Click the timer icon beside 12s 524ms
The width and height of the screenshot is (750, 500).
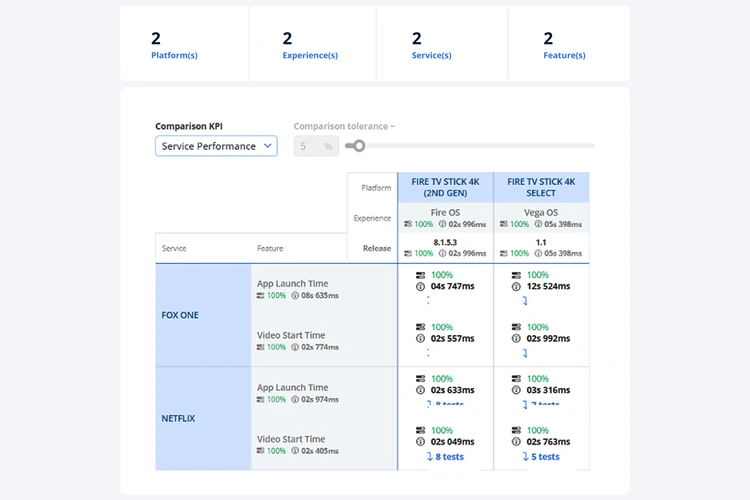(517, 287)
